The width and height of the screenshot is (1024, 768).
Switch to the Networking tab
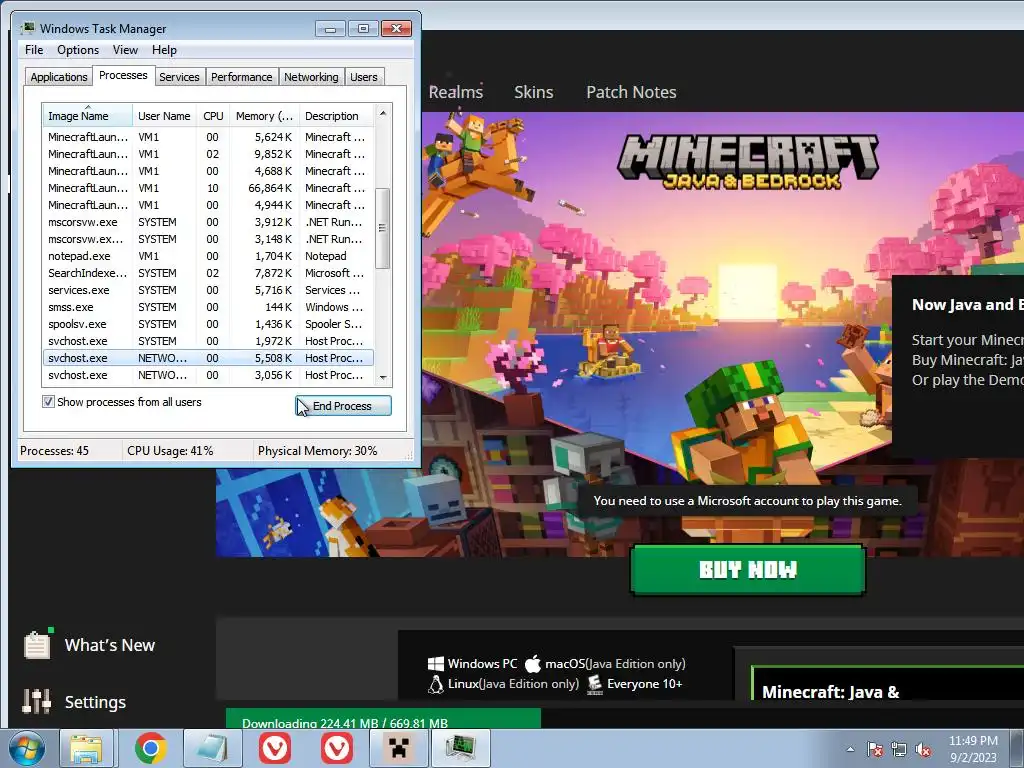pyautogui.click(x=311, y=77)
